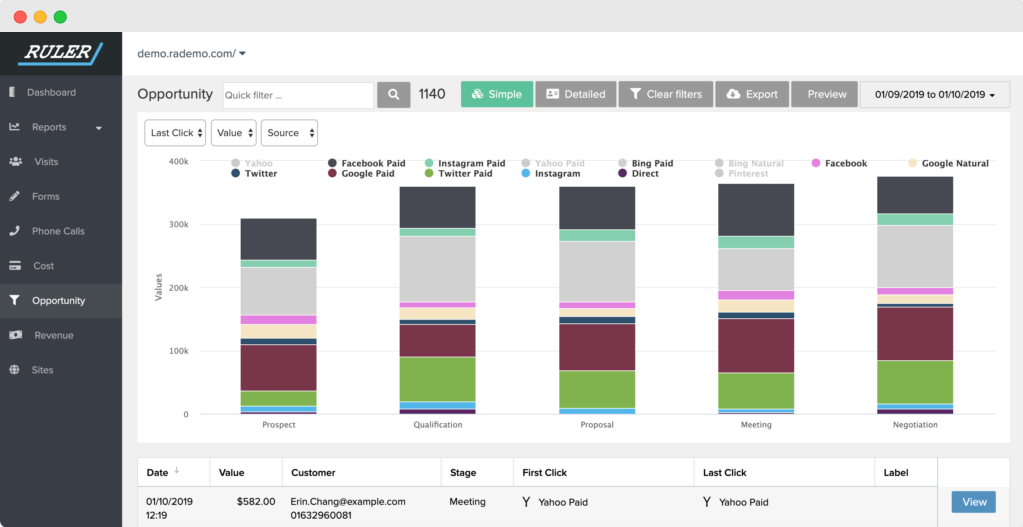This screenshot has width=1023, height=527.
Task: Click the Phone Calls handset icon
Action: click(14, 231)
